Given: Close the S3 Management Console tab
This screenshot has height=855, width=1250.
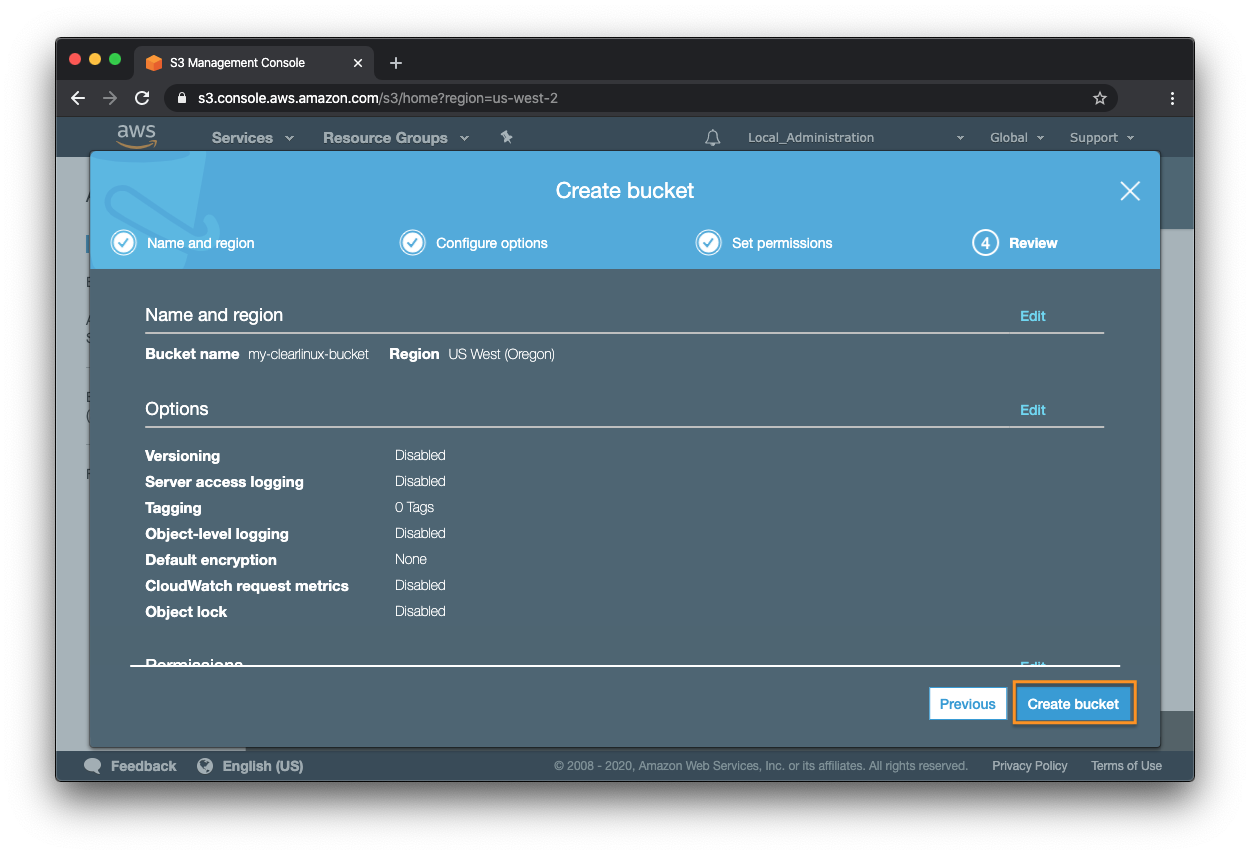Looking at the screenshot, I should [358, 63].
